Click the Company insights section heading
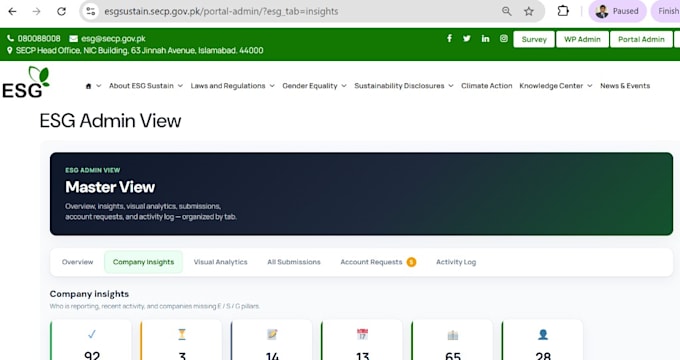 click(89, 294)
